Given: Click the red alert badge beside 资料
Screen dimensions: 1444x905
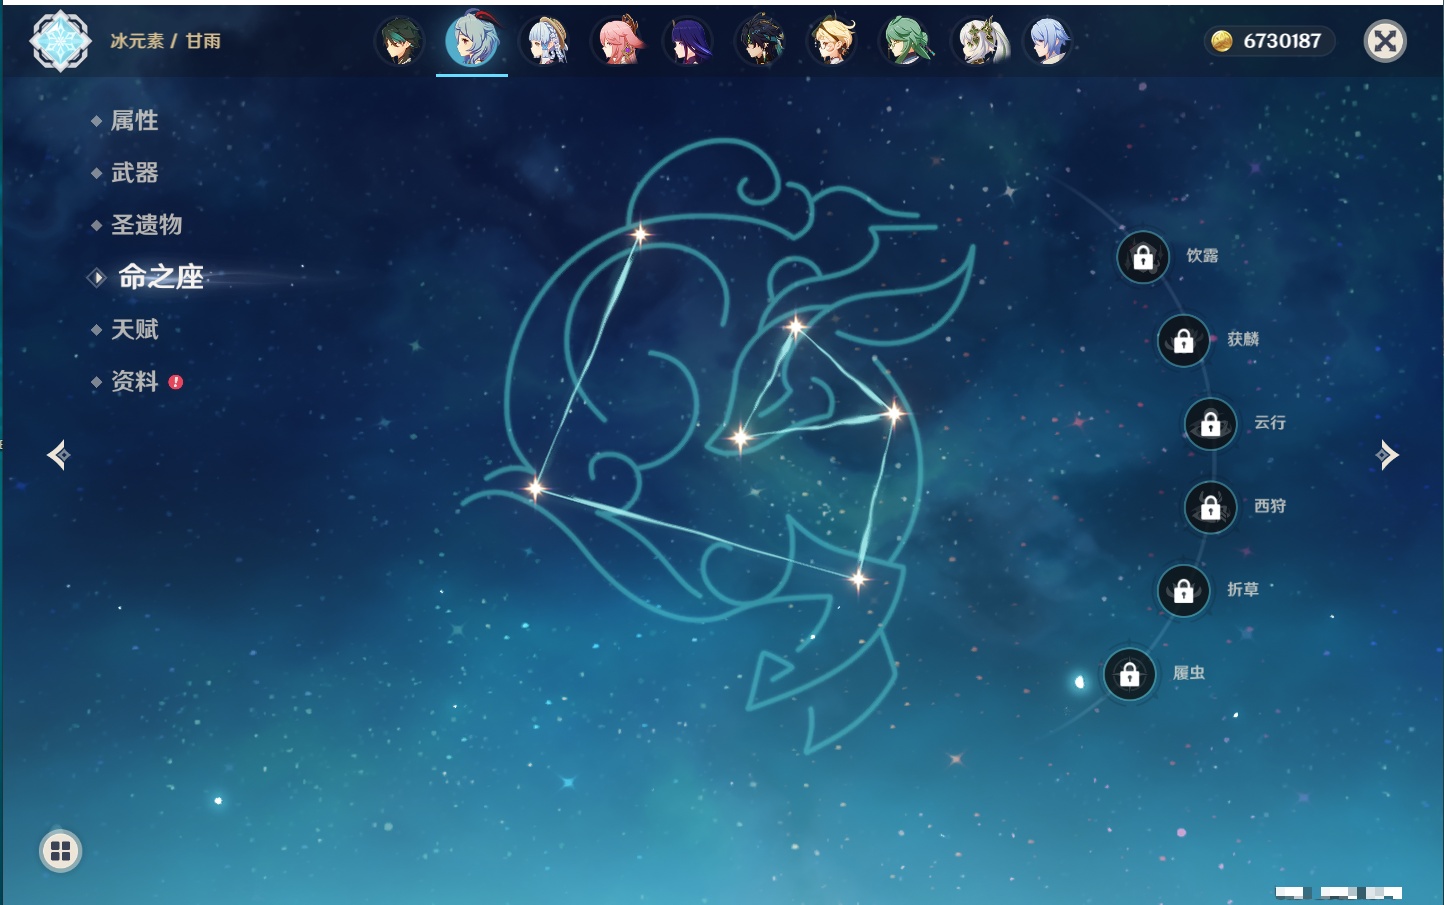Looking at the screenshot, I should pyautogui.click(x=176, y=382).
